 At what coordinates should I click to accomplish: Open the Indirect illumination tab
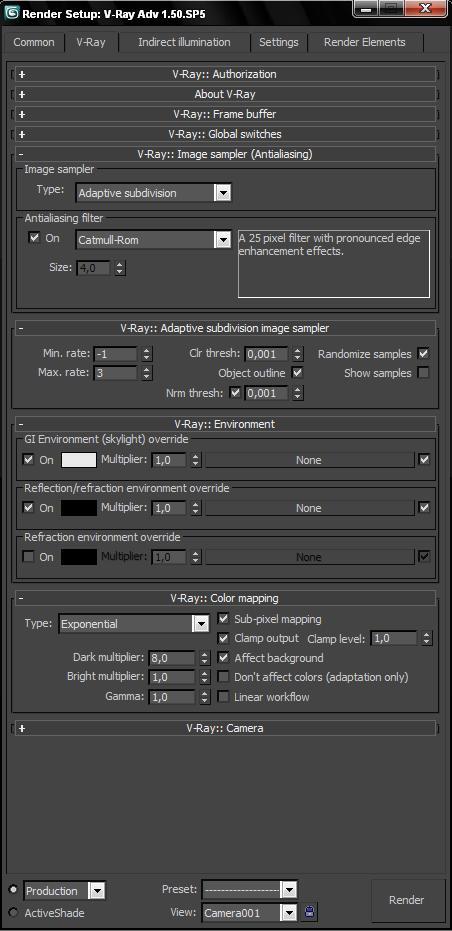click(x=184, y=42)
